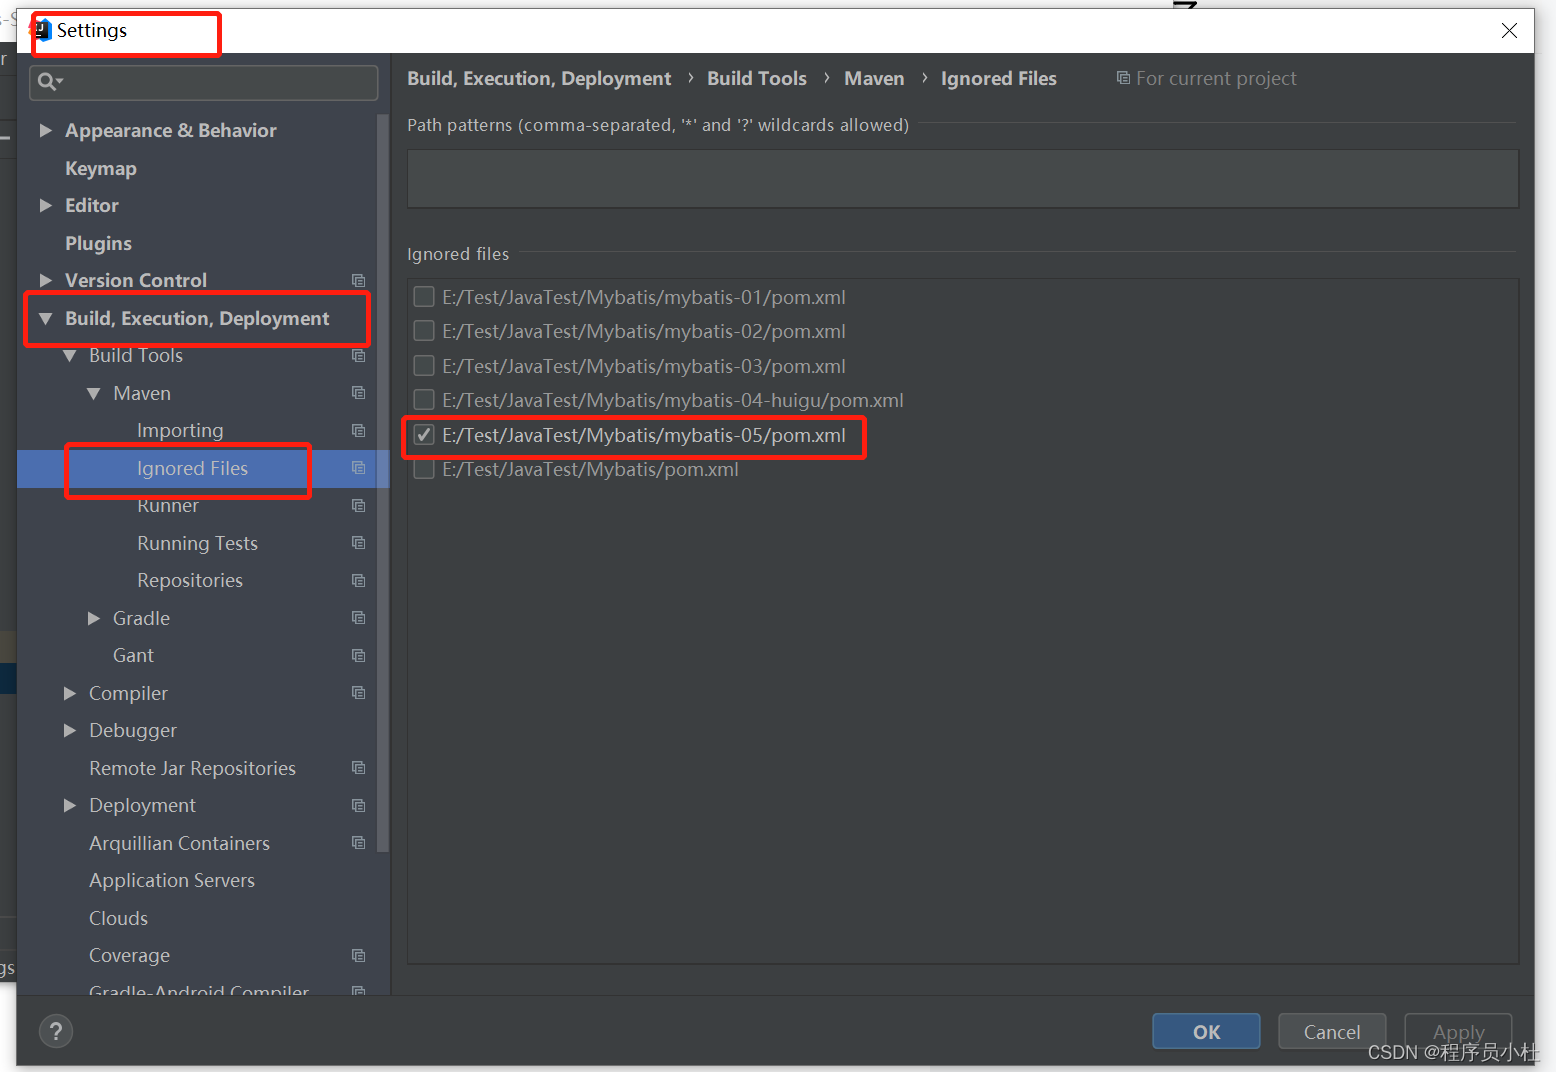This screenshot has height=1072, width=1556.
Task: Expand the Gradle settings node
Action: click(93, 618)
